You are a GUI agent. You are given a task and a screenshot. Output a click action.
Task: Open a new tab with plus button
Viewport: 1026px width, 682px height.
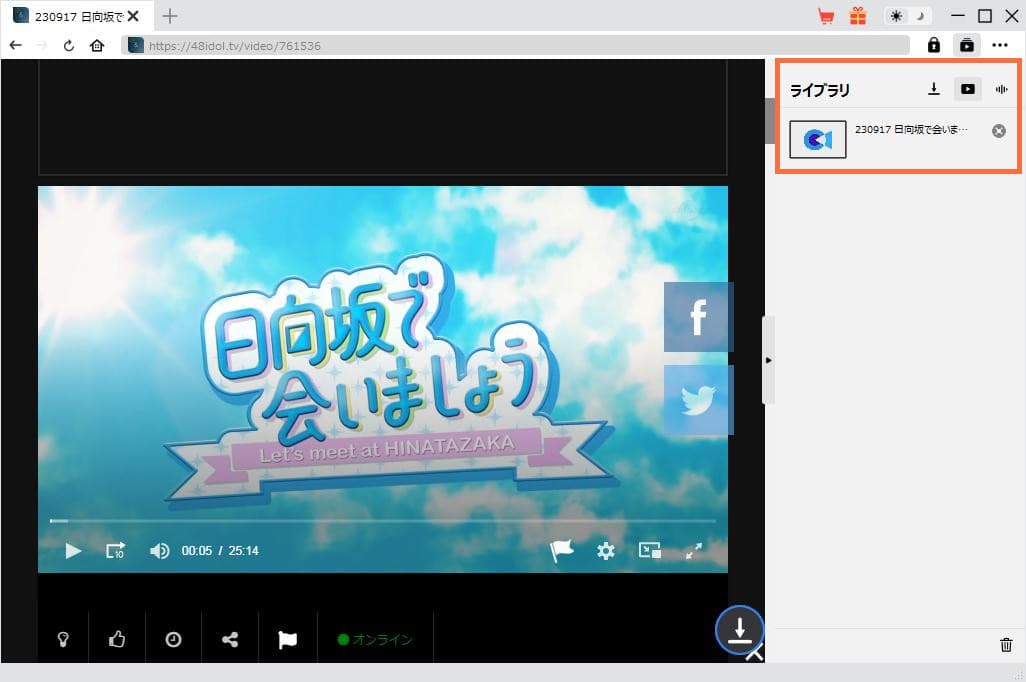(170, 16)
